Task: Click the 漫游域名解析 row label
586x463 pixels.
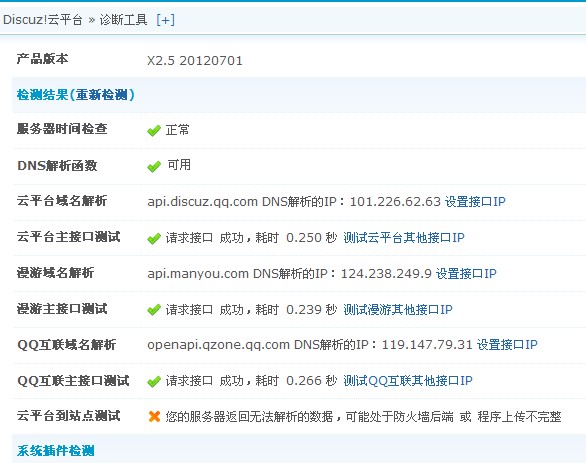Action: [x=55, y=273]
